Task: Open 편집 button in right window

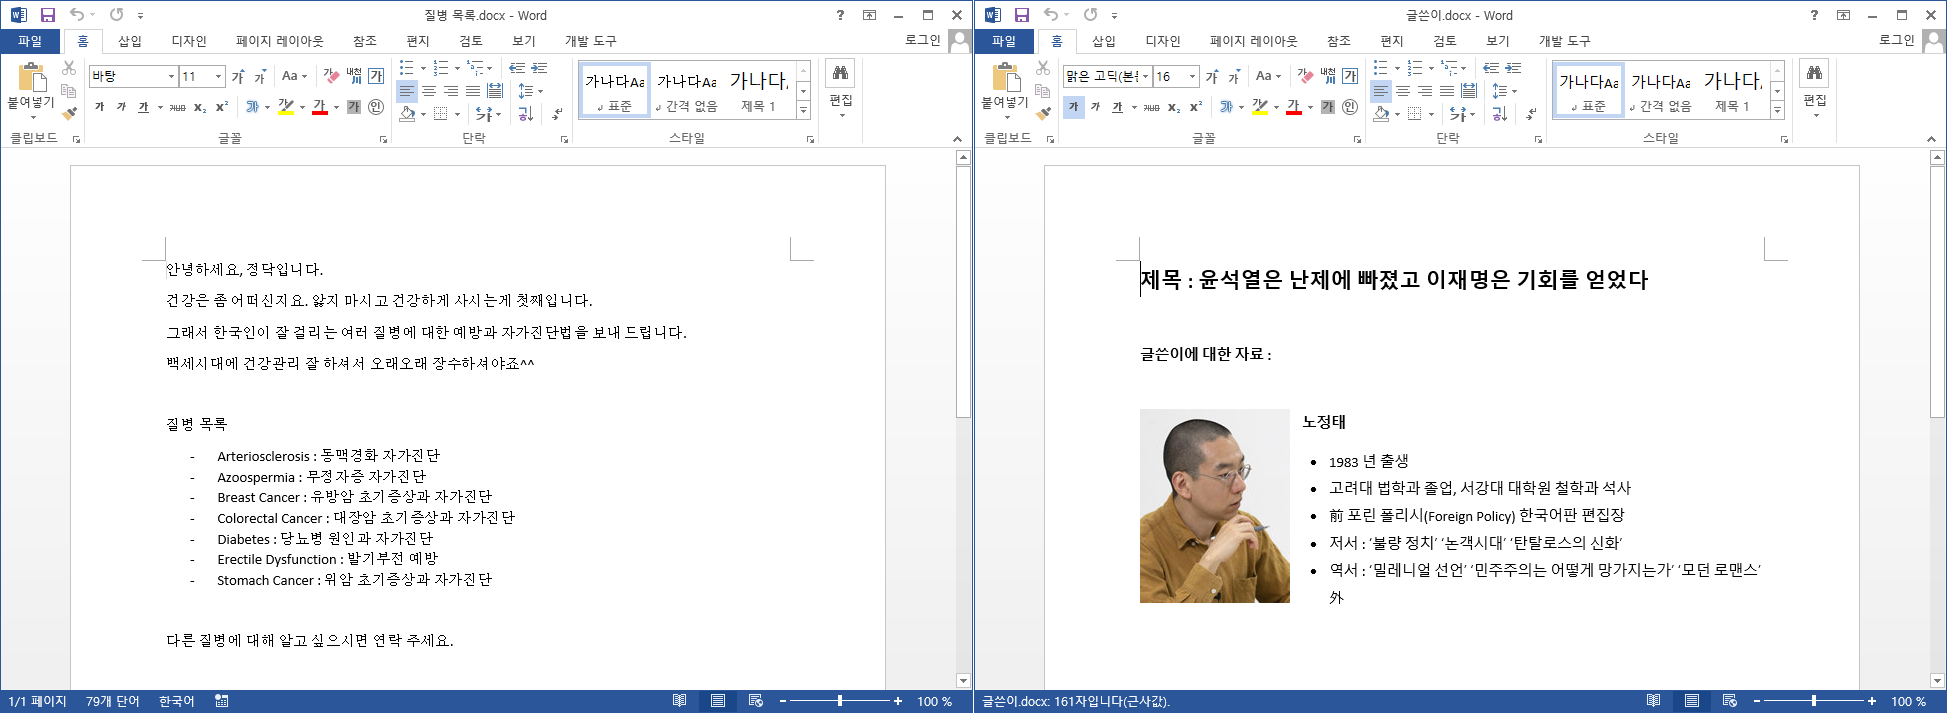Action: [1815, 90]
